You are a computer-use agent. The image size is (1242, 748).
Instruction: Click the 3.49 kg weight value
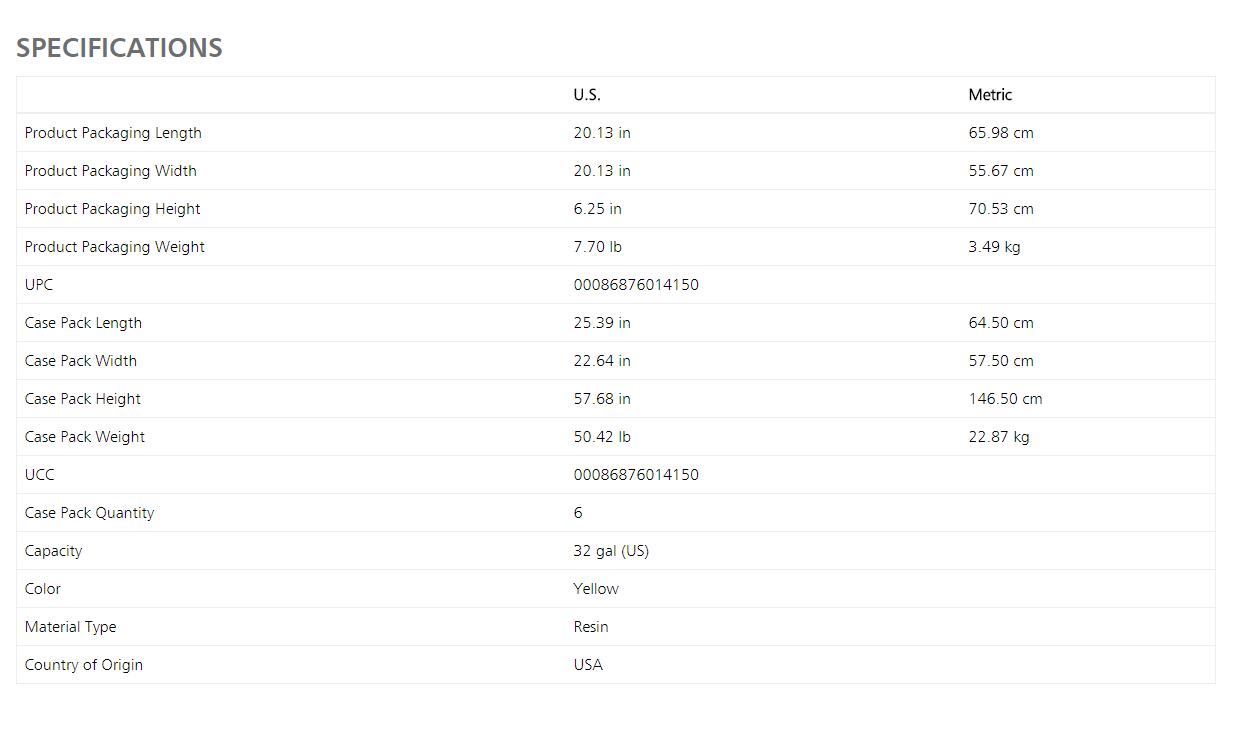[x=994, y=247]
